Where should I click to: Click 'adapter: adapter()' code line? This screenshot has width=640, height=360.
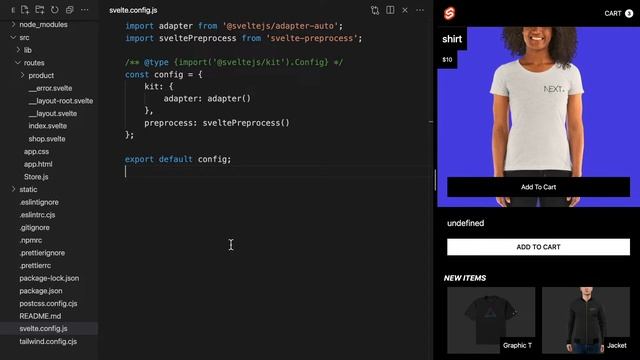pyautogui.click(x=207, y=98)
